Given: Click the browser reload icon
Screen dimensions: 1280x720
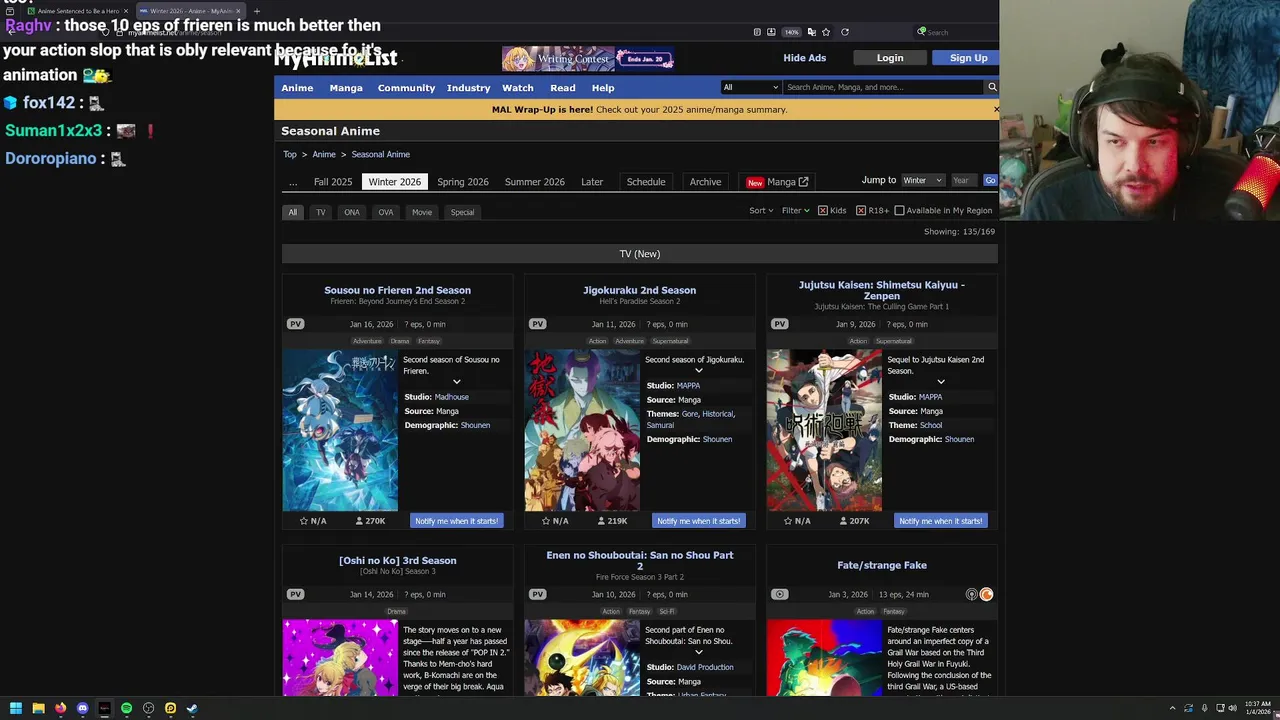Looking at the screenshot, I should [845, 32].
